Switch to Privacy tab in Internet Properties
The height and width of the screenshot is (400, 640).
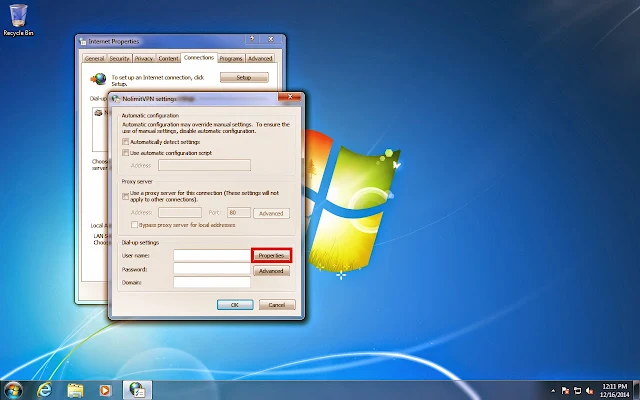point(144,58)
